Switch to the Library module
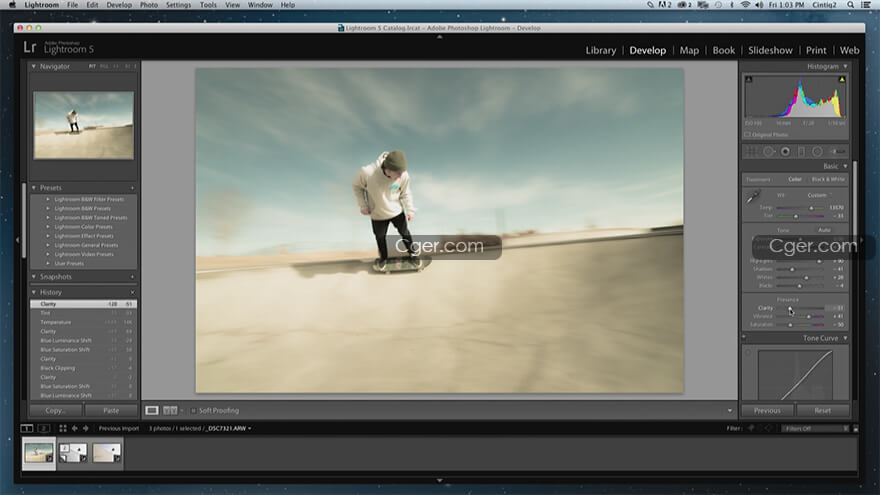Screen dimensions: 880x495 tap(601, 51)
